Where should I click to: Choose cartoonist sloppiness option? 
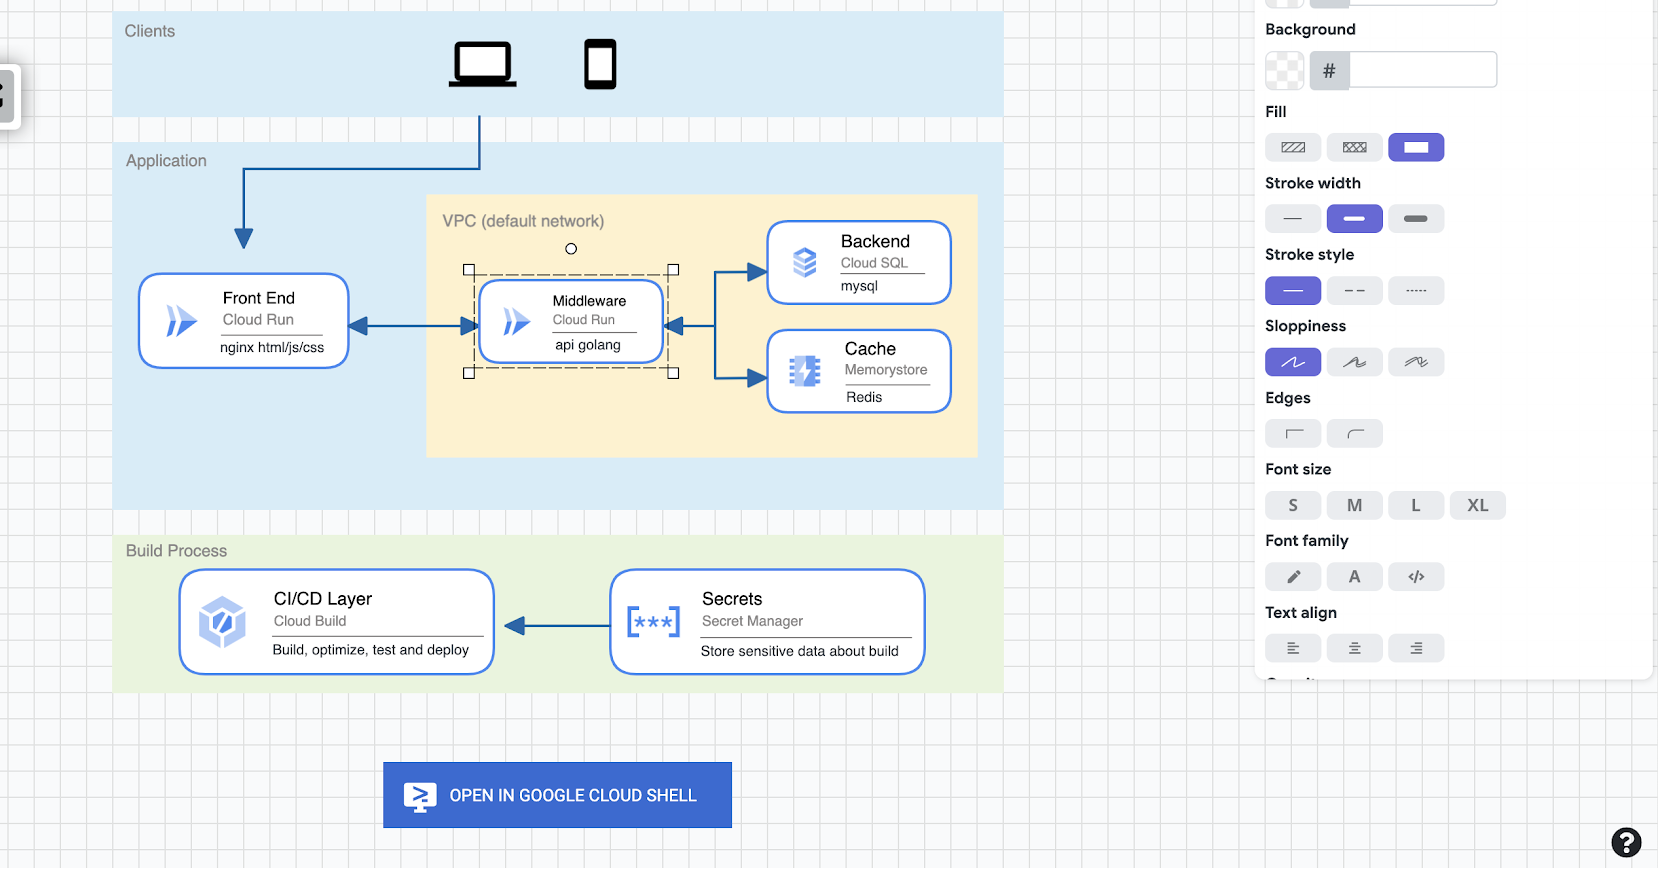tap(1416, 362)
